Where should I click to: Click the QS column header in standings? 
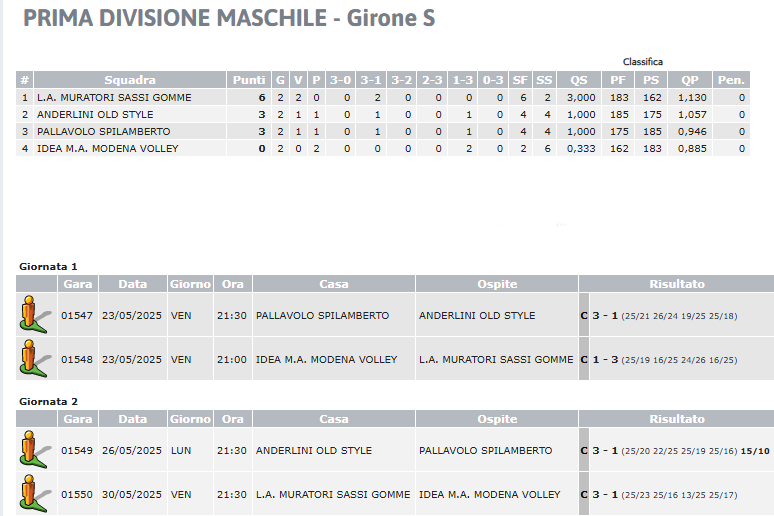(x=579, y=80)
